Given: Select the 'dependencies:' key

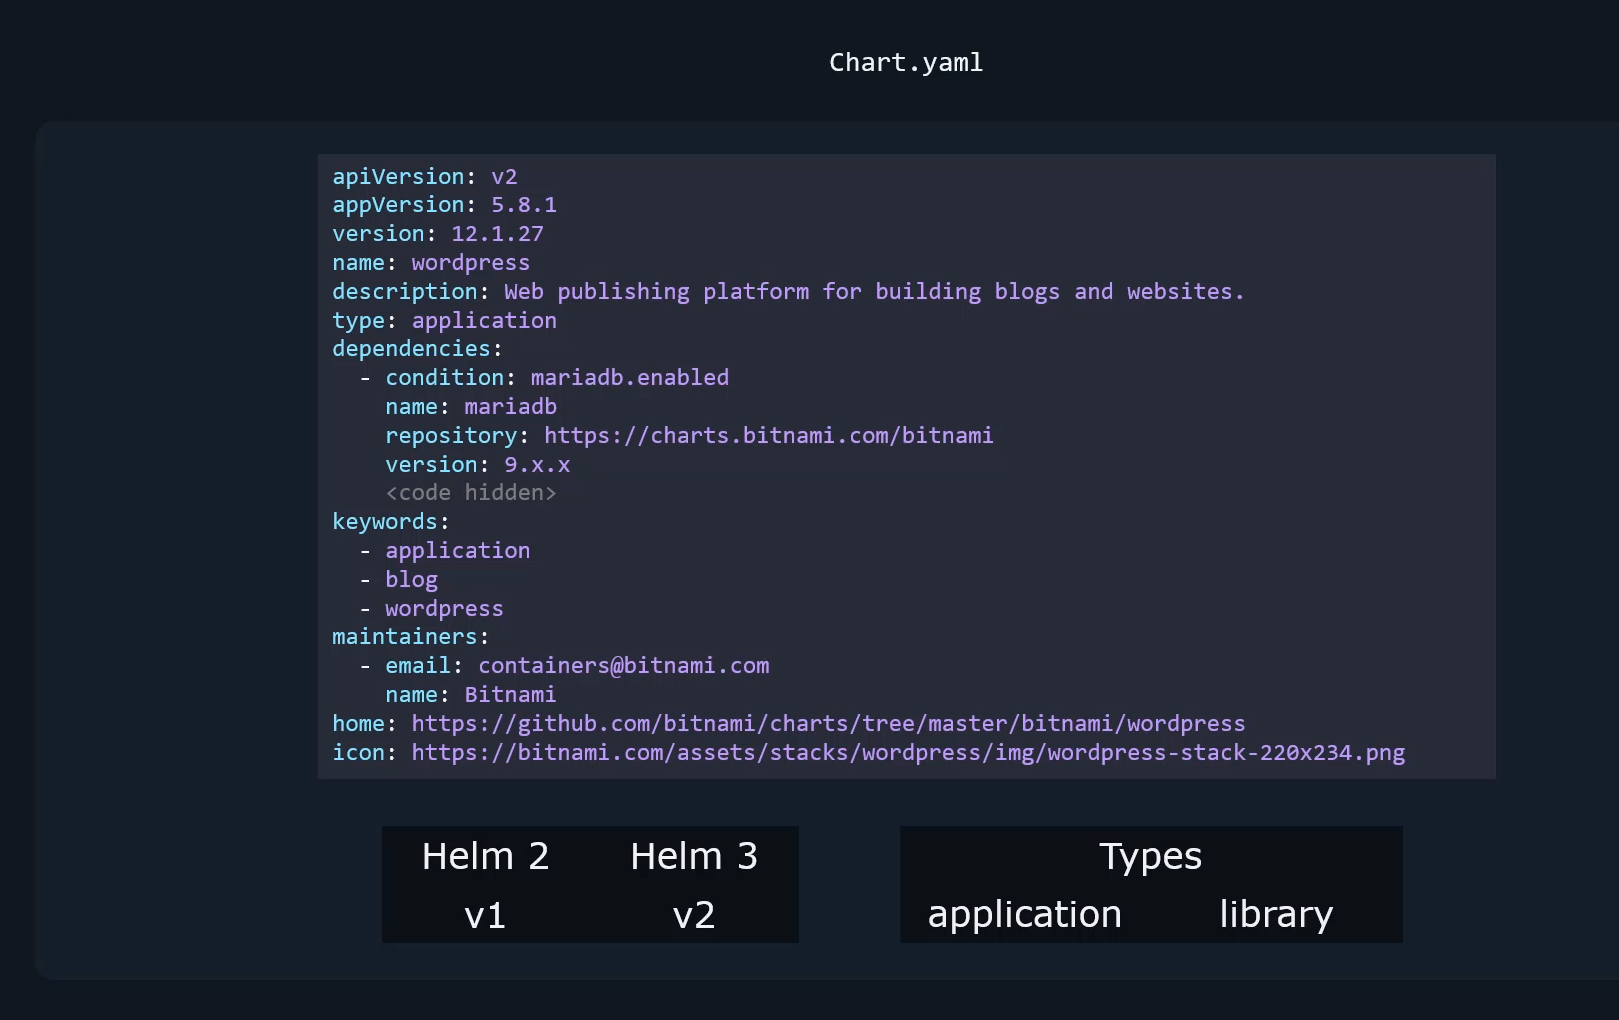Looking at the screenshot, I should [x=417, y=349].
